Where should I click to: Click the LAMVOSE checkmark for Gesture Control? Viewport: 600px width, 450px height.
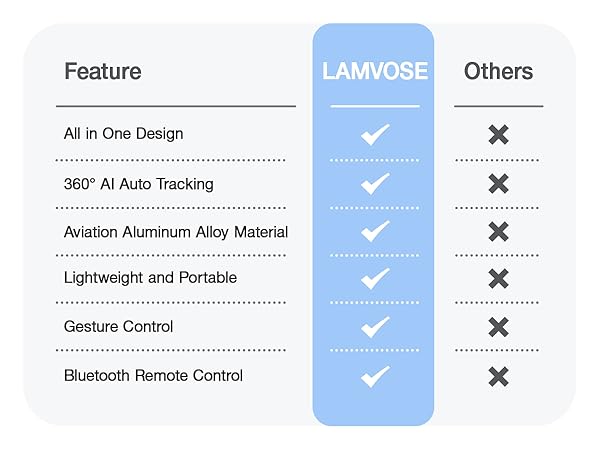point(374,327)
